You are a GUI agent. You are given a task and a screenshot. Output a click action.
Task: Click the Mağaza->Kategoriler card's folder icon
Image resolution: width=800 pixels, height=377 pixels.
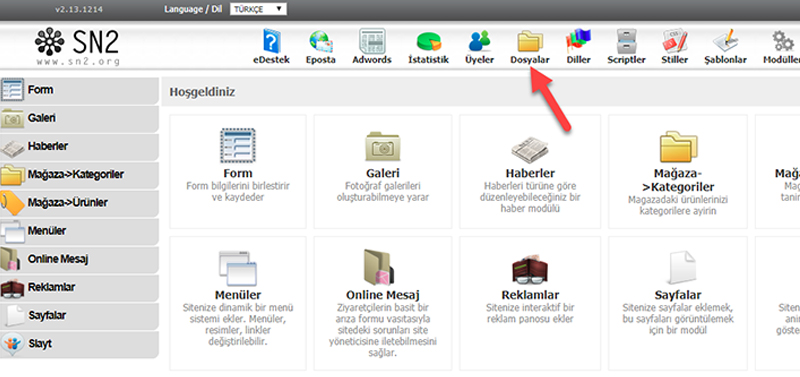679,146
